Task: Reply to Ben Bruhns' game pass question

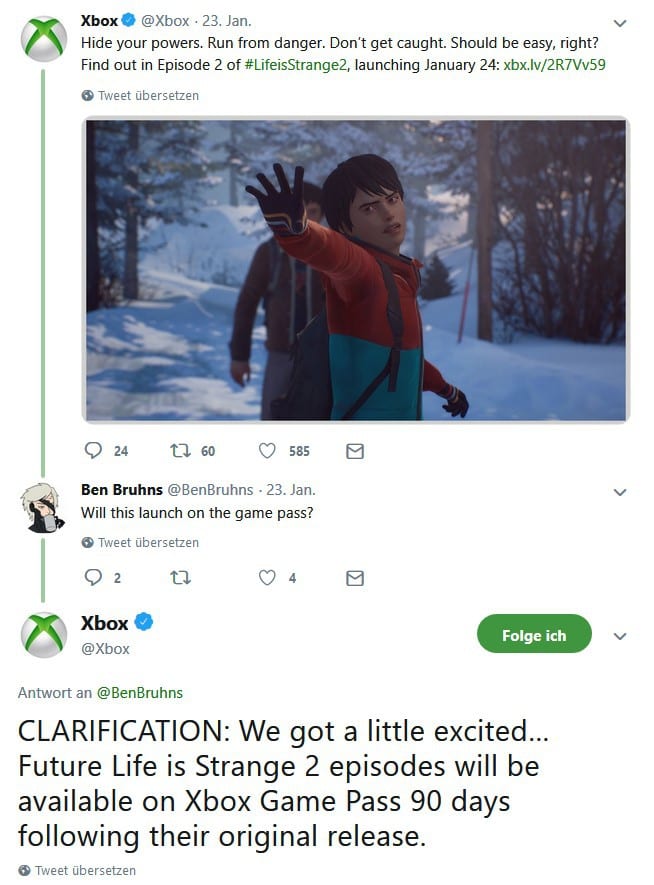Action: (93, 577)
